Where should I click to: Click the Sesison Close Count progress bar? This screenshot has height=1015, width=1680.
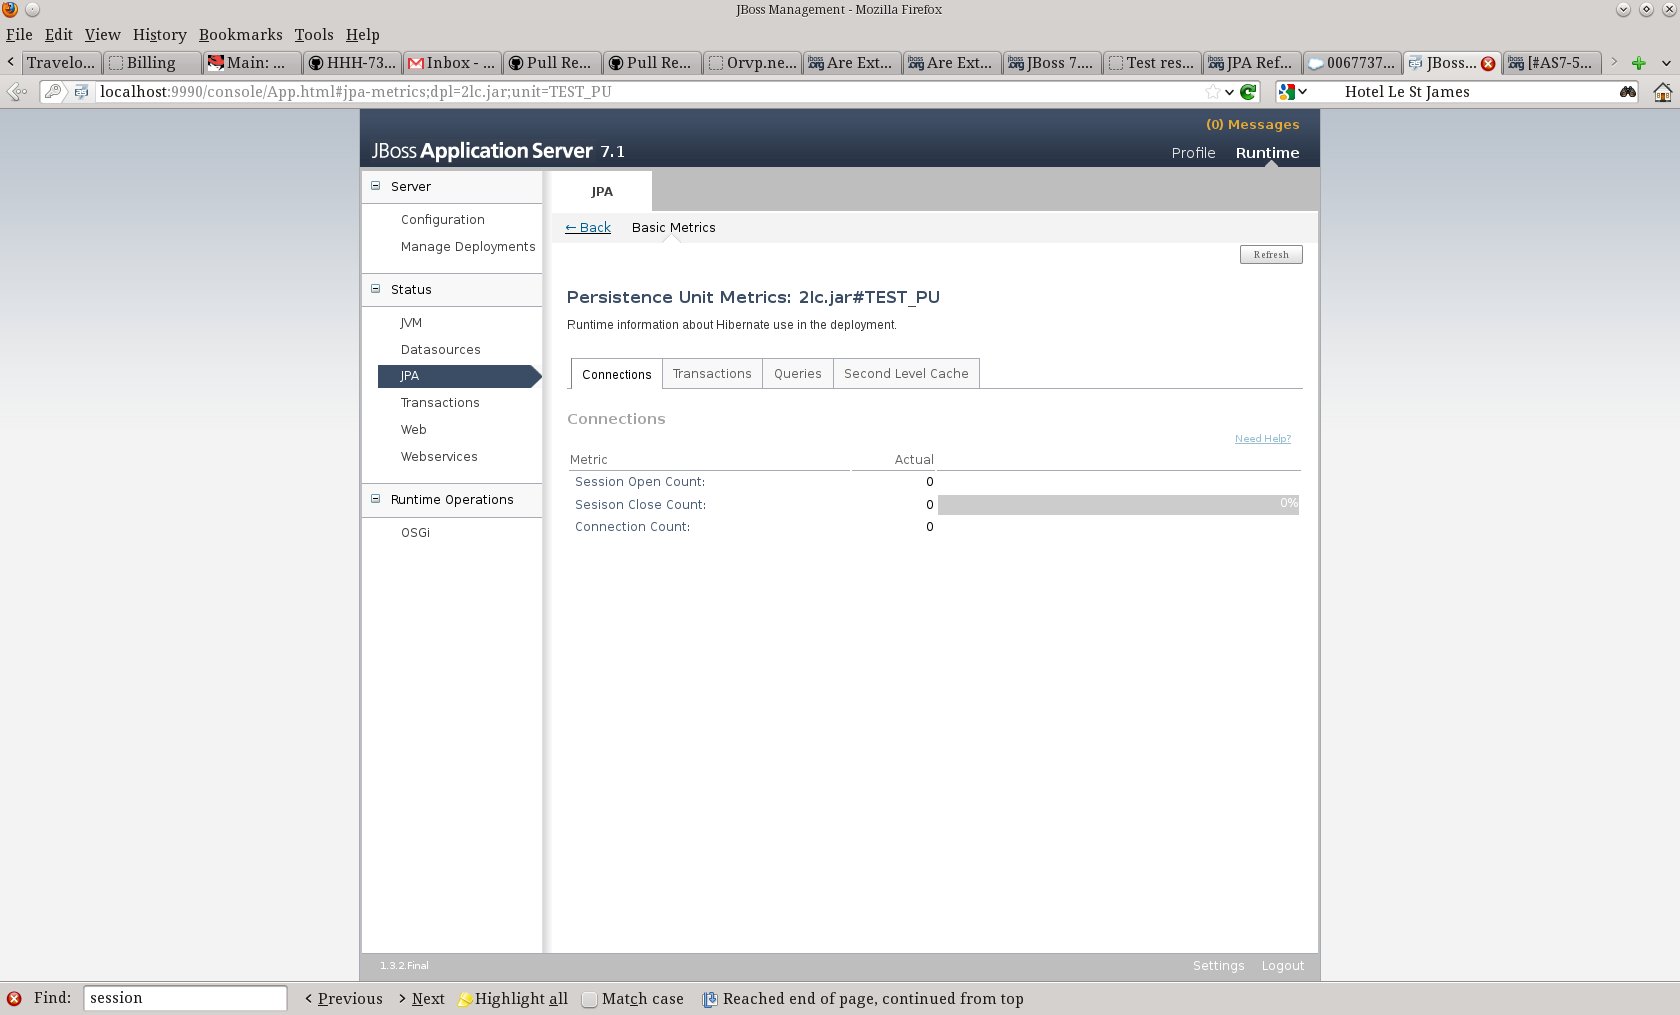coord(1118,505)
